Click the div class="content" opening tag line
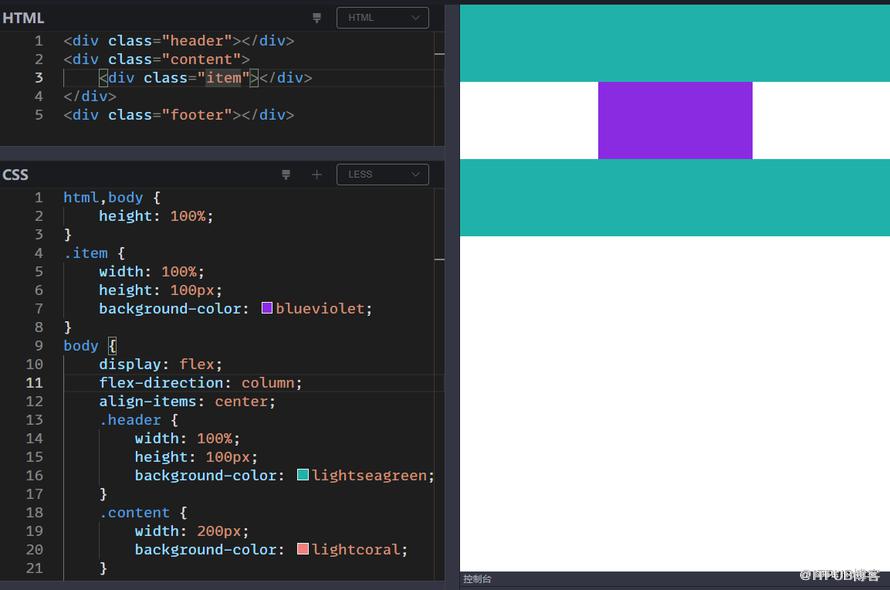 tap(157, 59)
